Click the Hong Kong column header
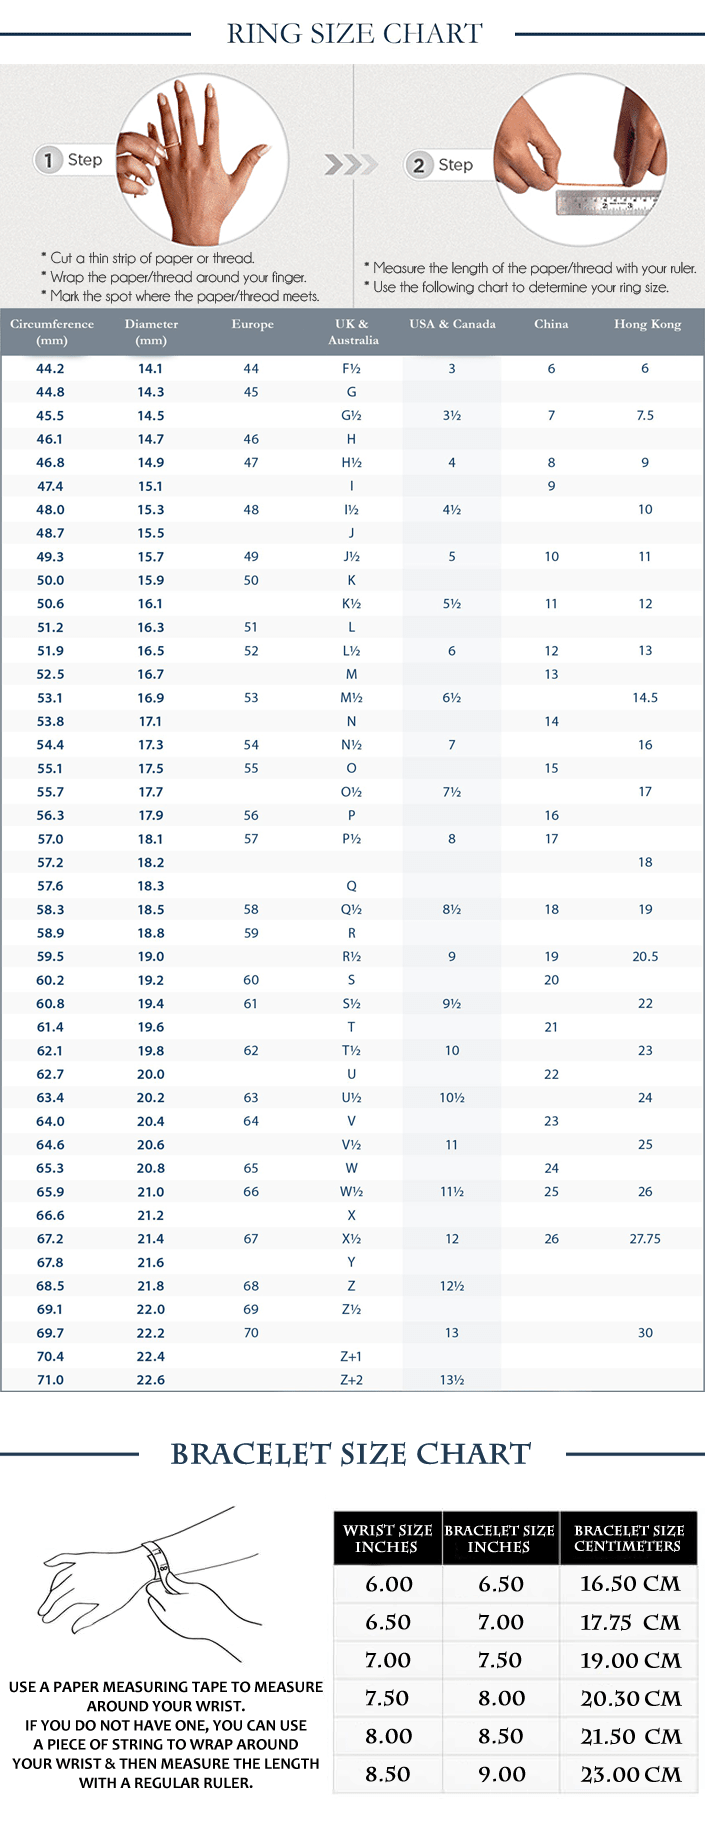This screenshot has height=1825, width=705. (647, 324)
